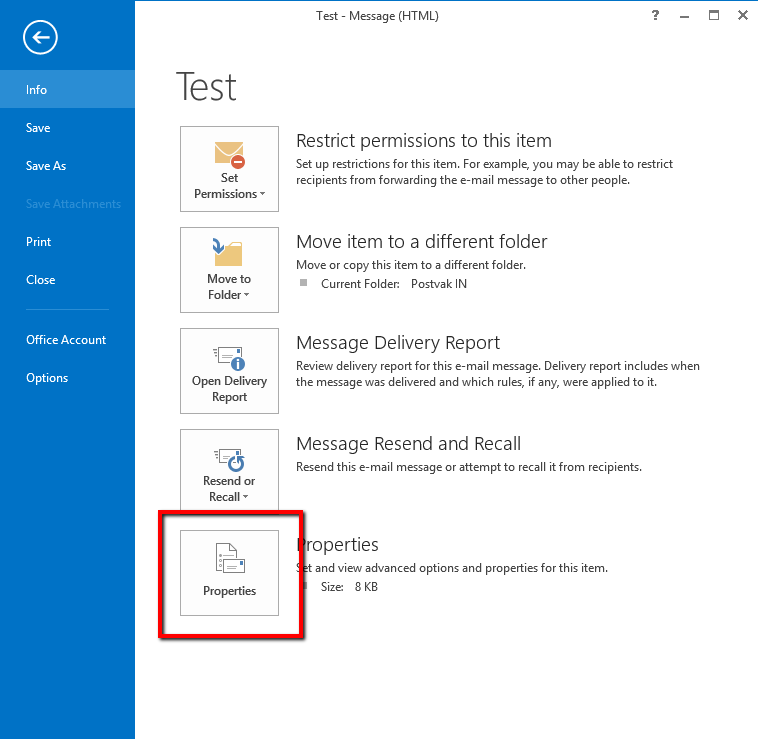Viewport: 758px width, 739px height.
Task: Expand the Set Permissions dropdown arrow
Action: click(x=262, y=195)
